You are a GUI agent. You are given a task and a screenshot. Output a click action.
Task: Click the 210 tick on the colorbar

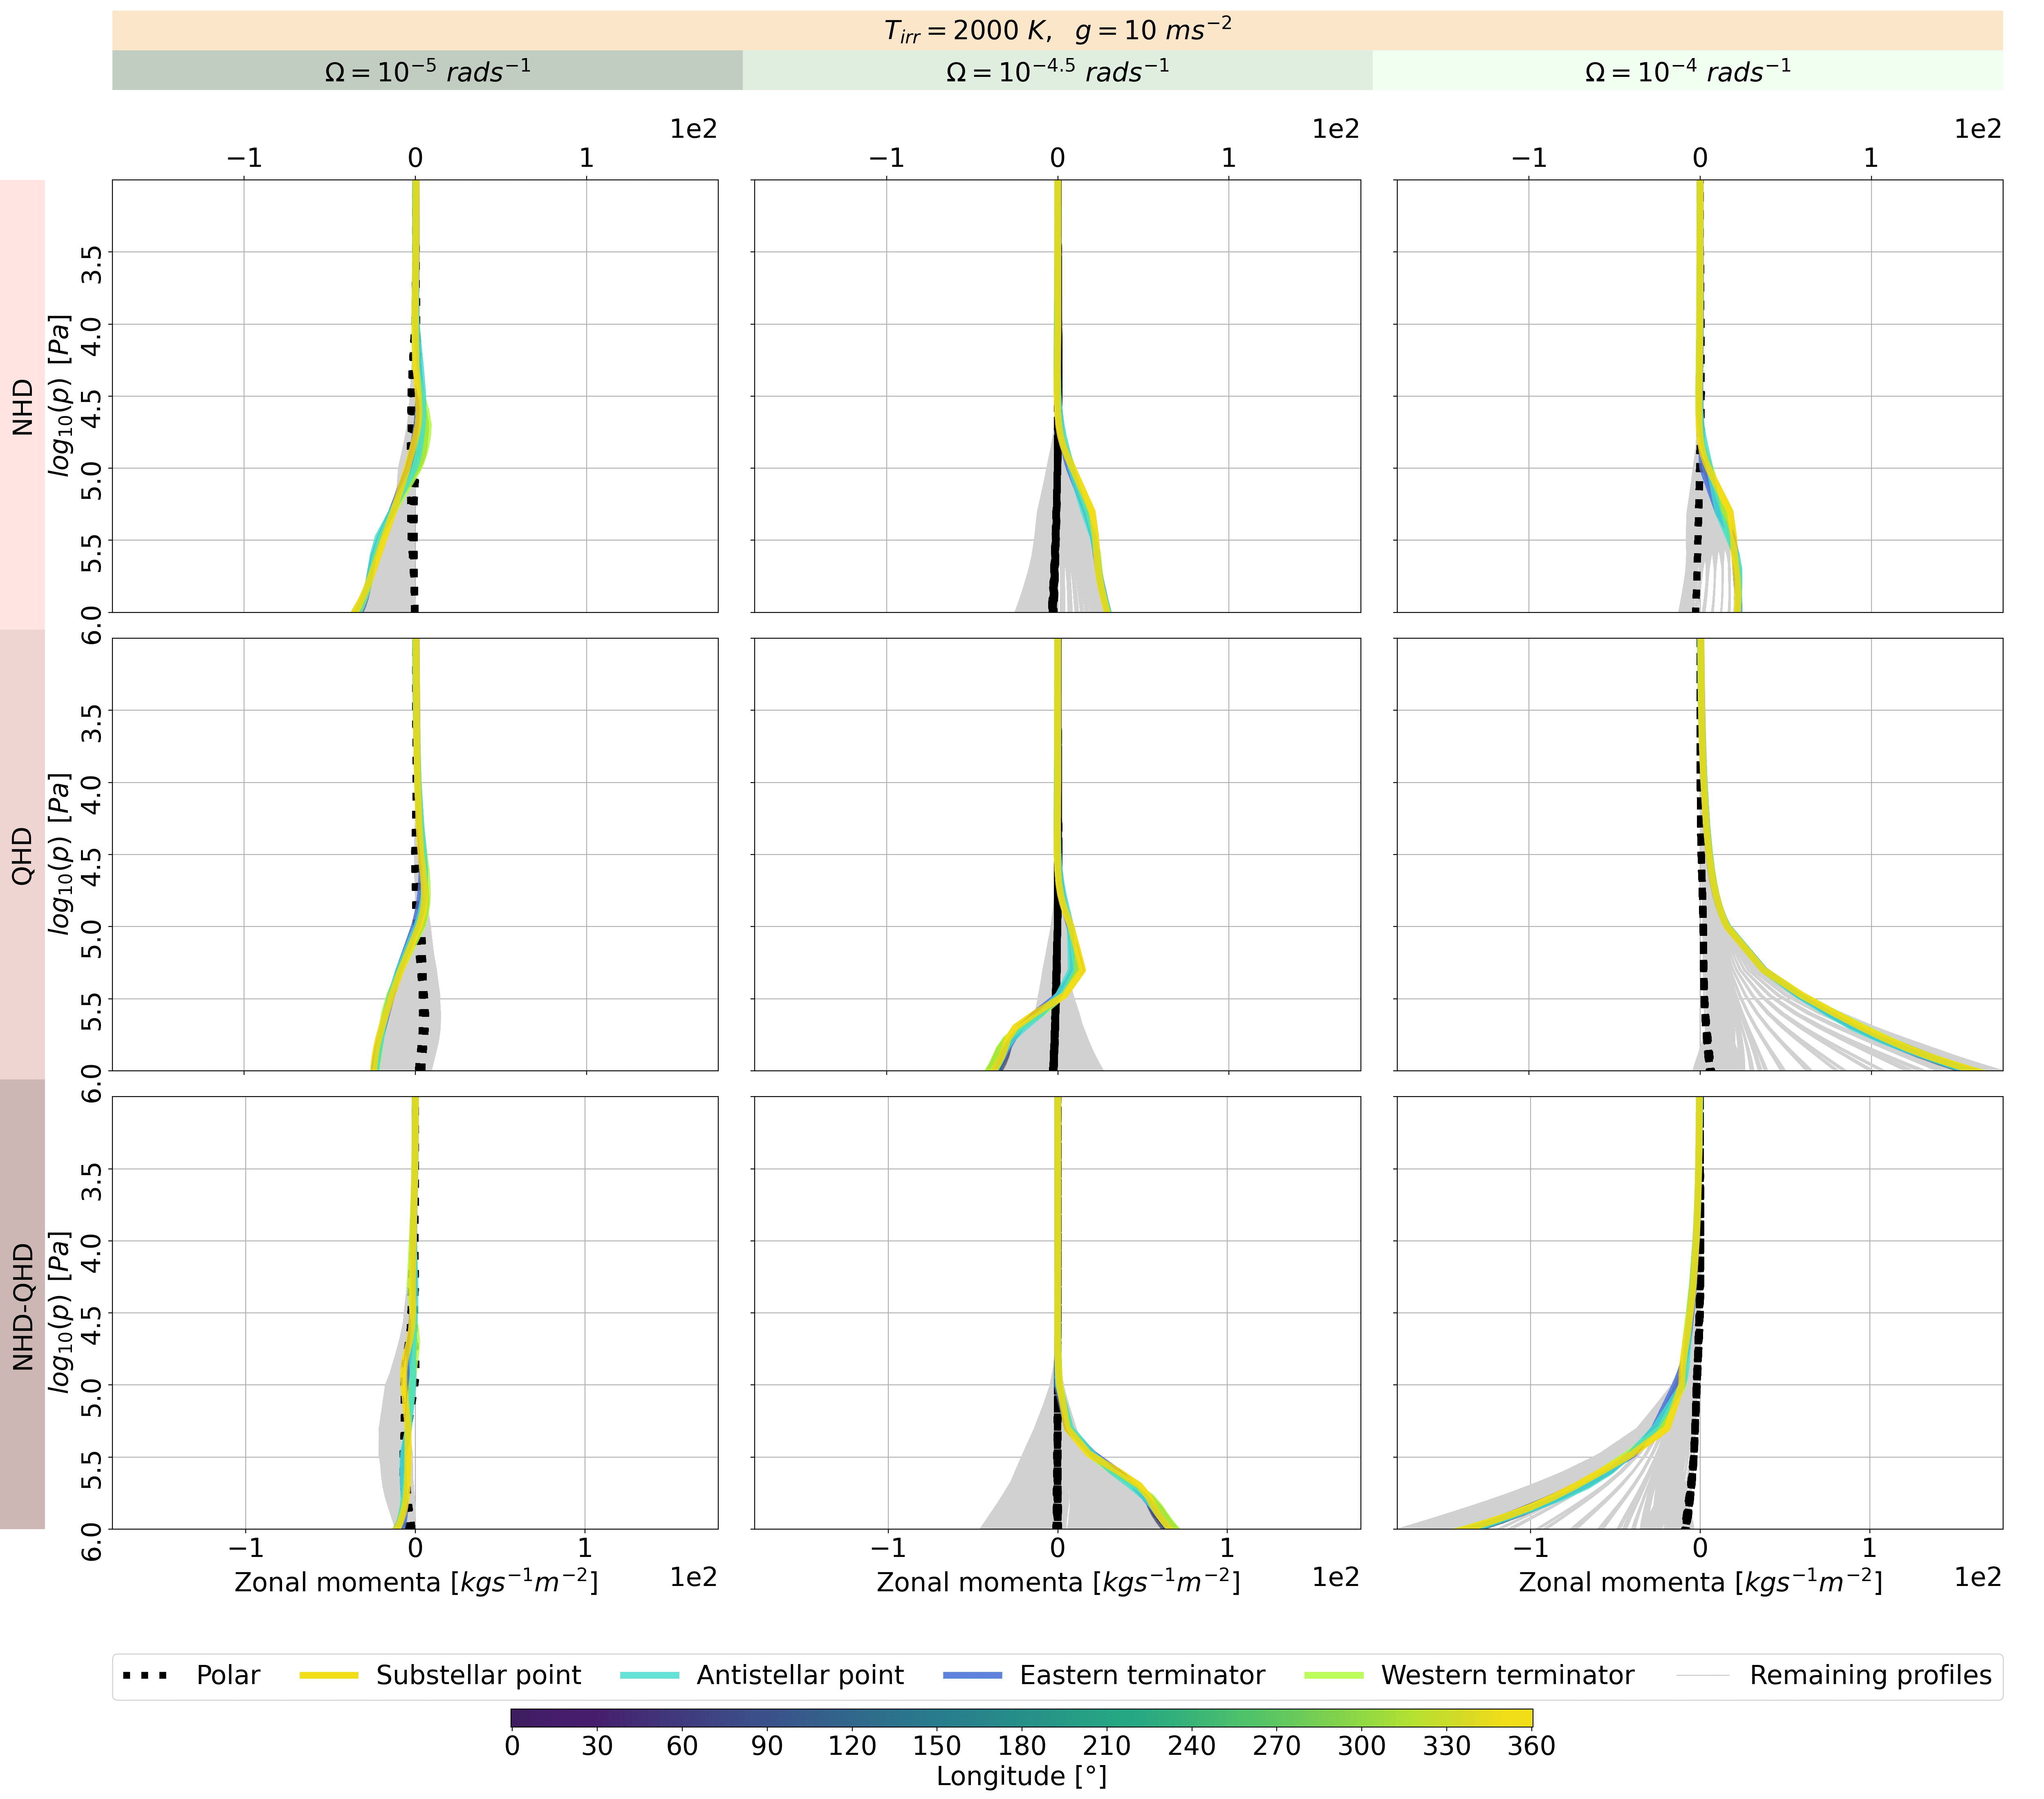click(1107, 1746)
